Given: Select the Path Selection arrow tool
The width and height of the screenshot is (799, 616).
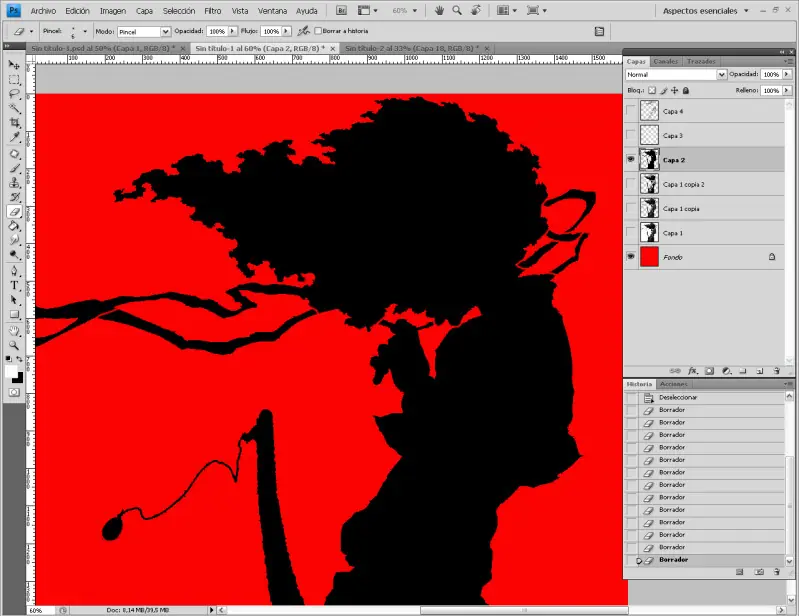Looking at the screenshot, I should click(x=14, y=300).
